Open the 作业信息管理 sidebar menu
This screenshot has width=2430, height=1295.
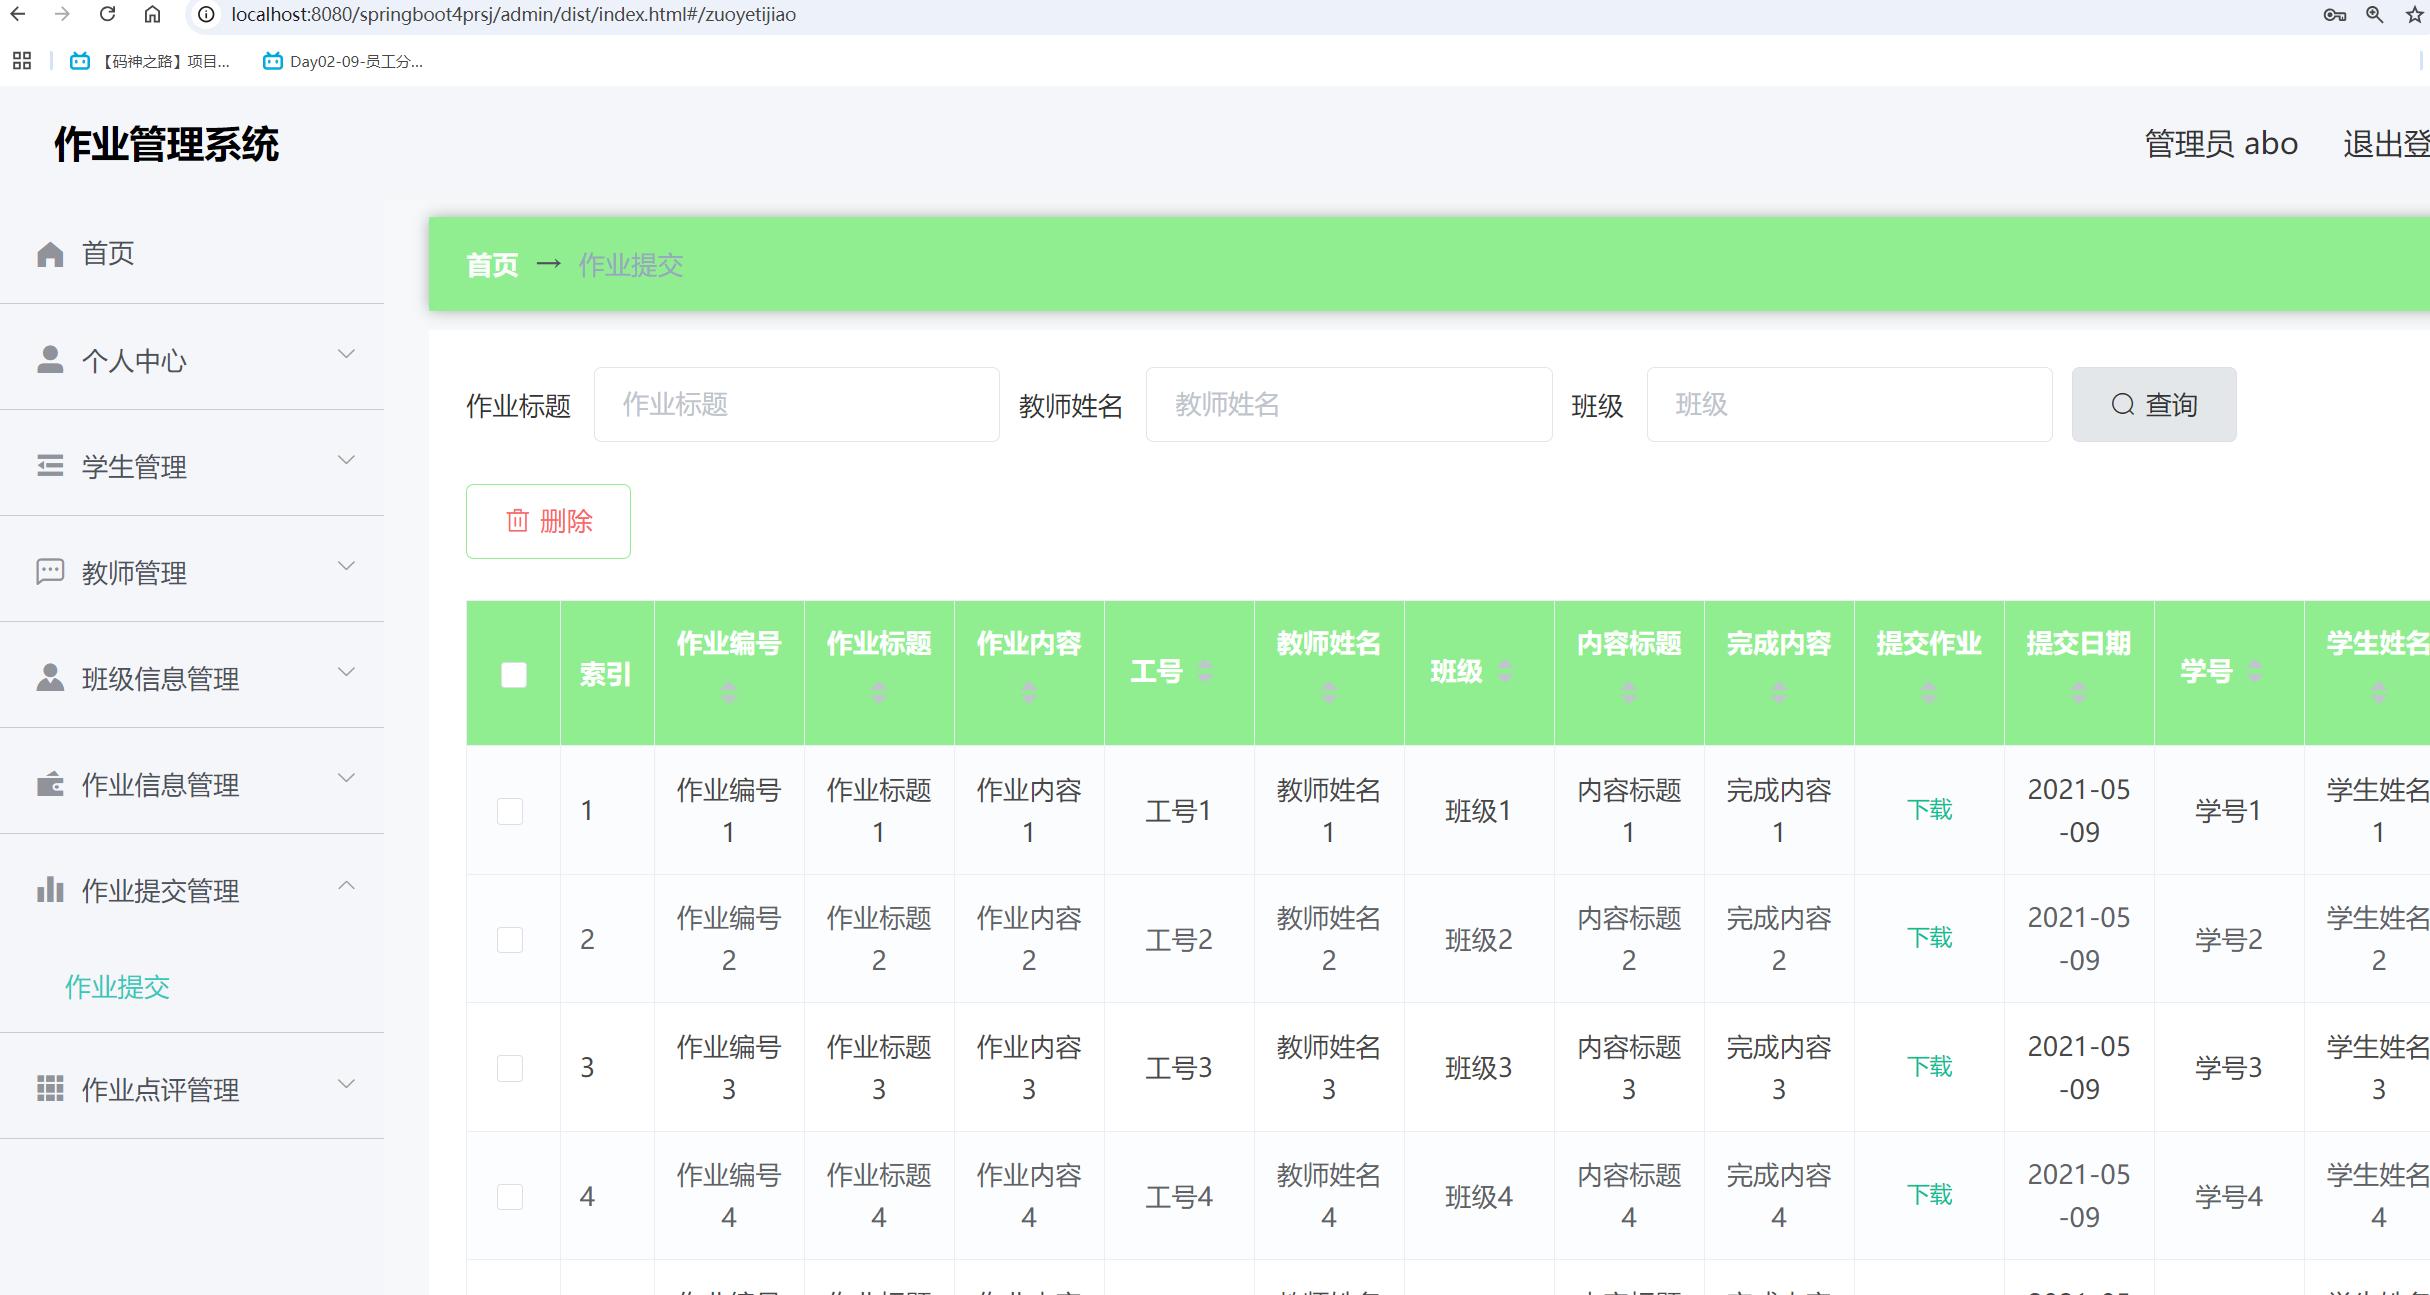pos(160,785)
